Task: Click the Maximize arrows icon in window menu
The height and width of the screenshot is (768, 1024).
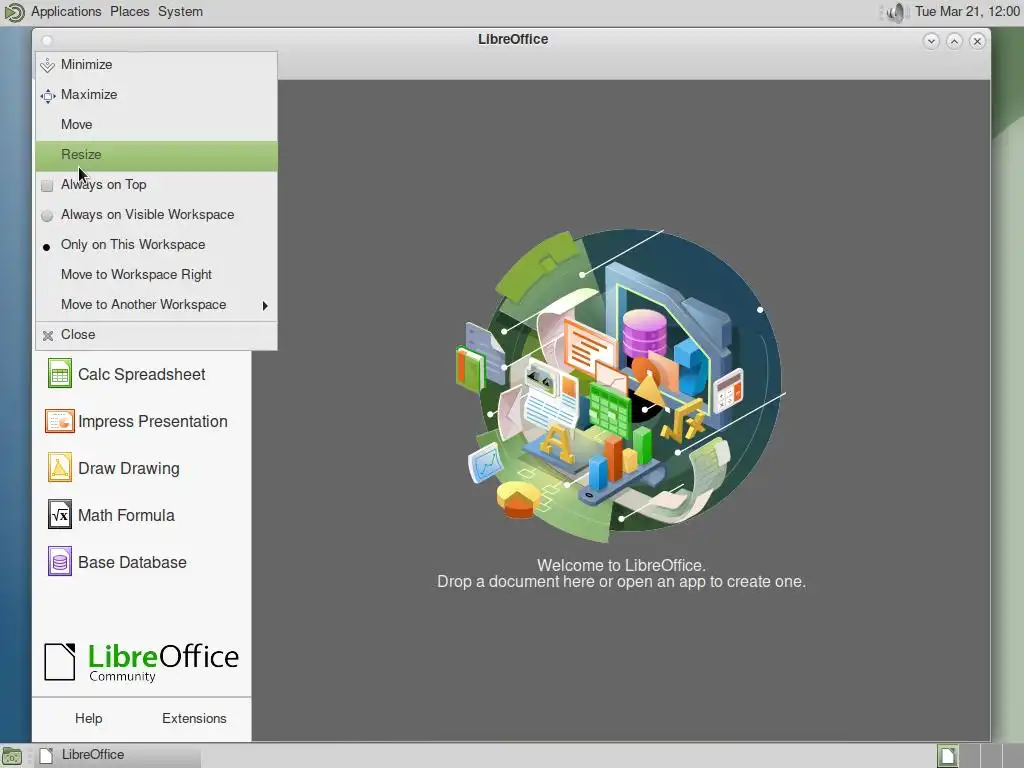Action: [47, 96]
